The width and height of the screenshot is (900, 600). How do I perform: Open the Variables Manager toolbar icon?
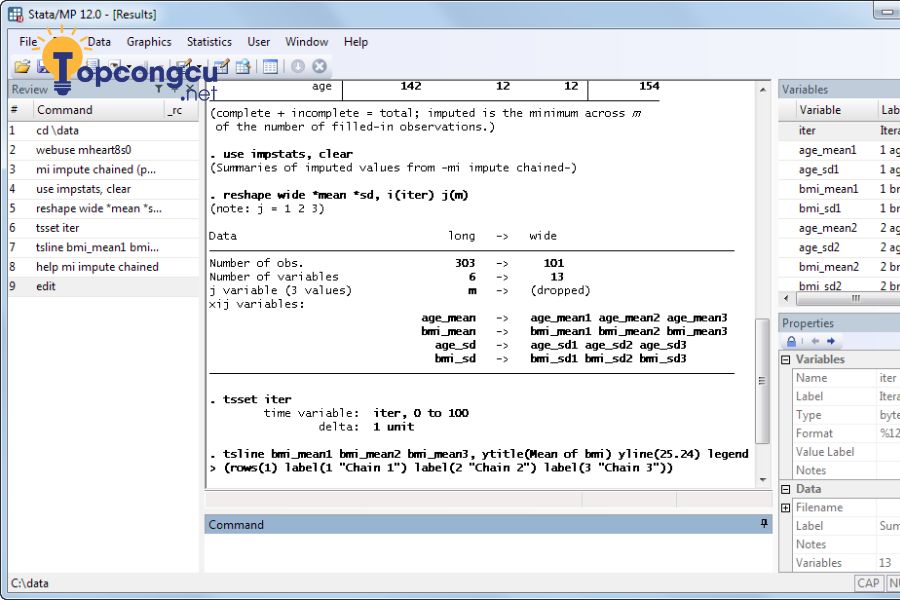(x=270, y=67)
